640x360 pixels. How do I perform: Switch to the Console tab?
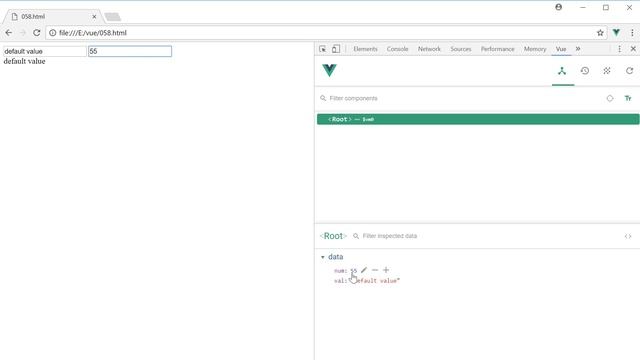tap(397, 49)
